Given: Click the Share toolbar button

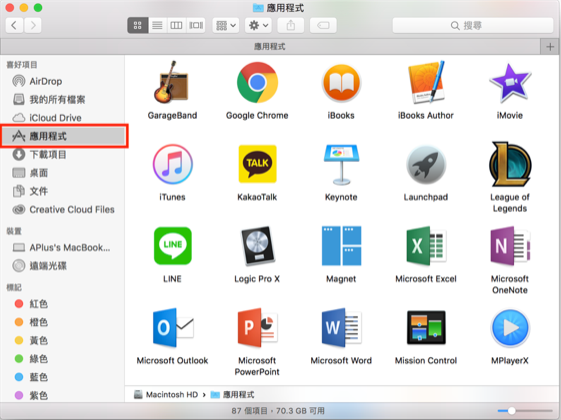Looking at the screenshot, I should 291,25.
